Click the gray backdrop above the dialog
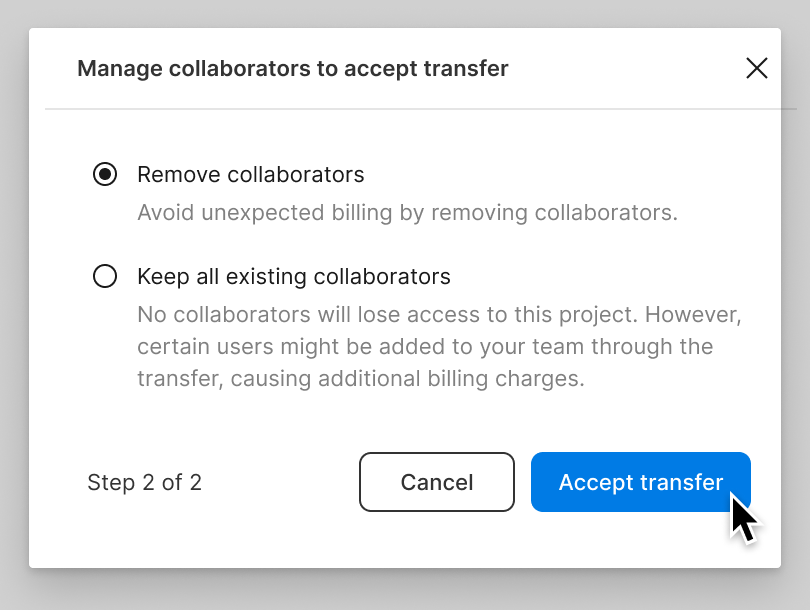 coord(405,13)
